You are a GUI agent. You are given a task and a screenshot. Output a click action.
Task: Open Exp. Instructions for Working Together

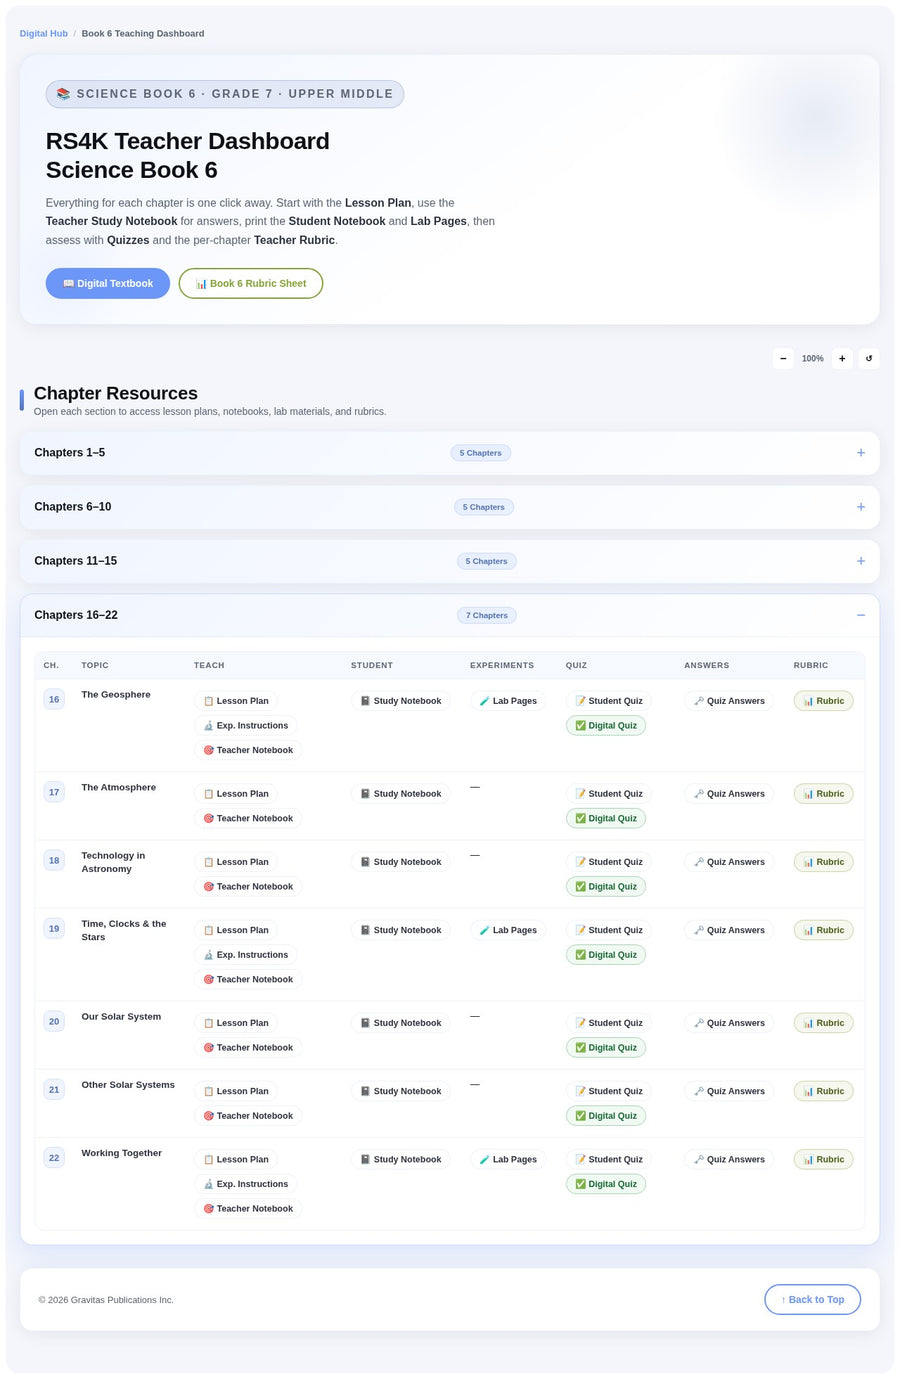pyautogui.click(x=246, y=1184)
